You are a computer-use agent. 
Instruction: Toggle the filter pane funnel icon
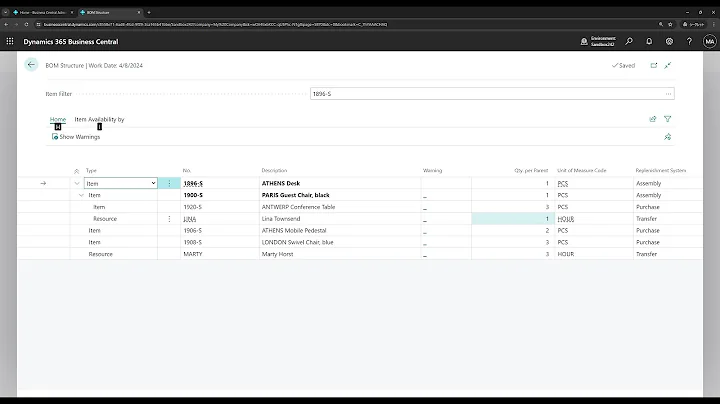click(668, 119)
